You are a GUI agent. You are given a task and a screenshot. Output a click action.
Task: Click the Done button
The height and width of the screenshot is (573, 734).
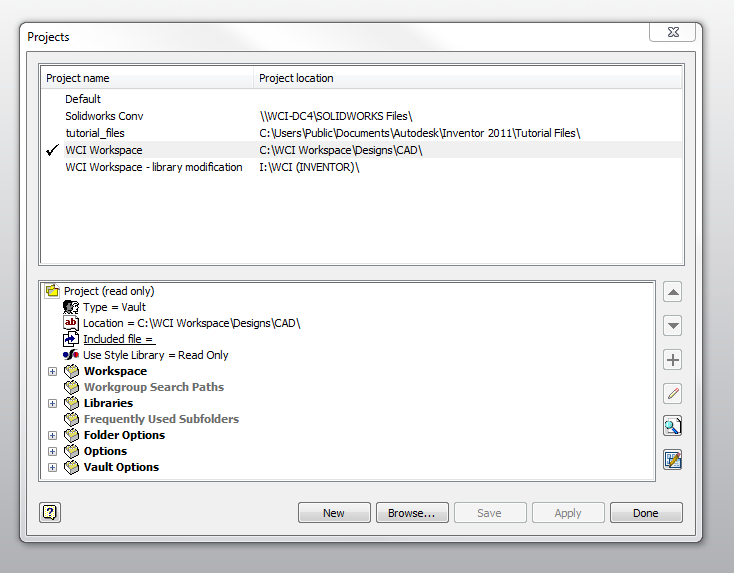(x=646, y=513)
